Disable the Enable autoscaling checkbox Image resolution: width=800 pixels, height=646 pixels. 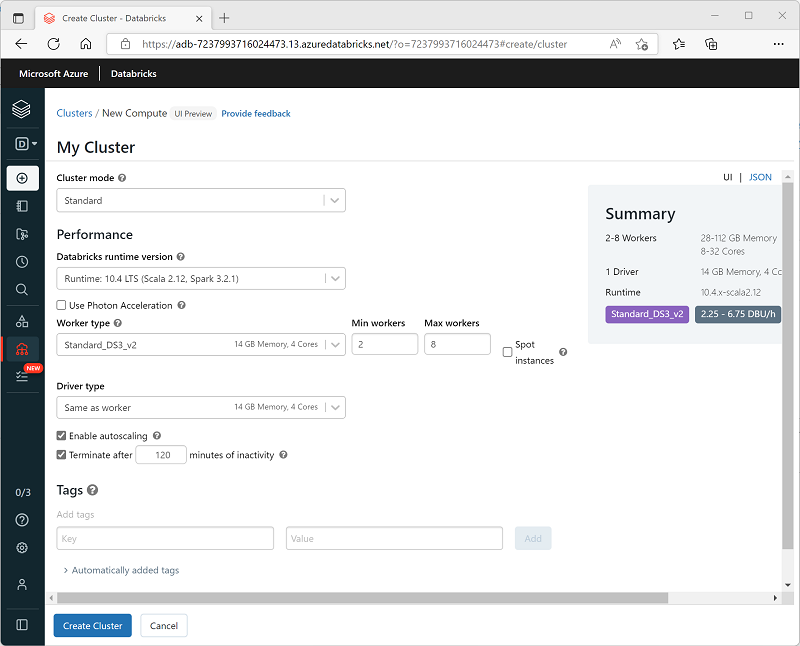click(61, 436)
